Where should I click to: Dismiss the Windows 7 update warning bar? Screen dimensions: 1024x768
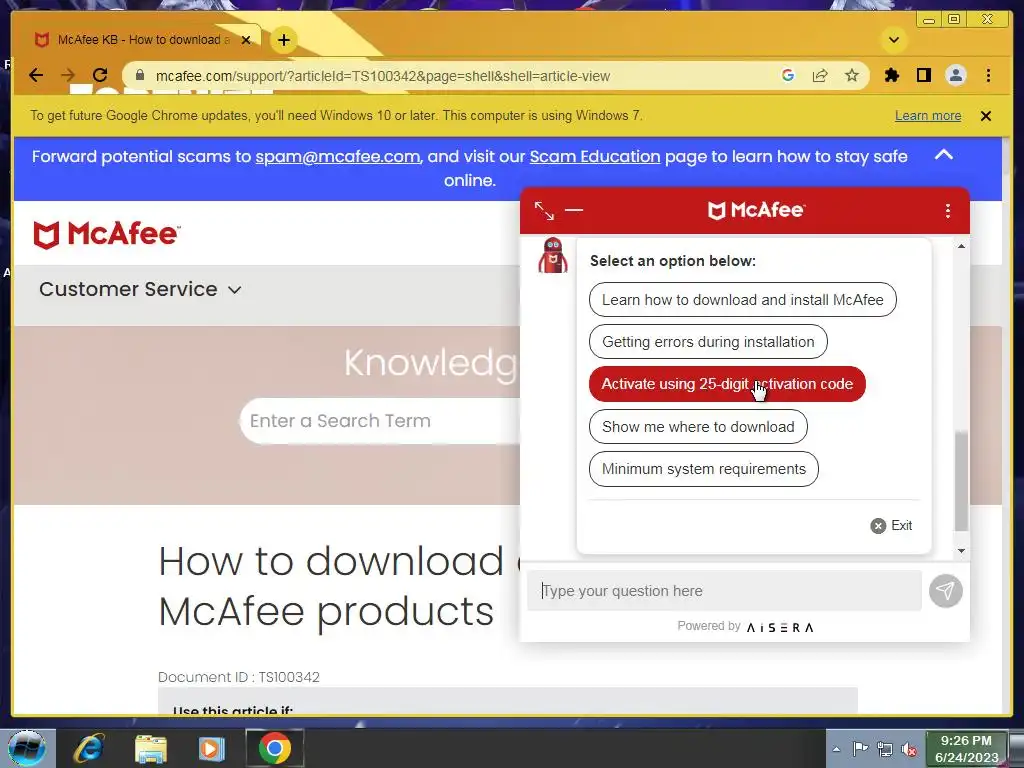(986, 116)
